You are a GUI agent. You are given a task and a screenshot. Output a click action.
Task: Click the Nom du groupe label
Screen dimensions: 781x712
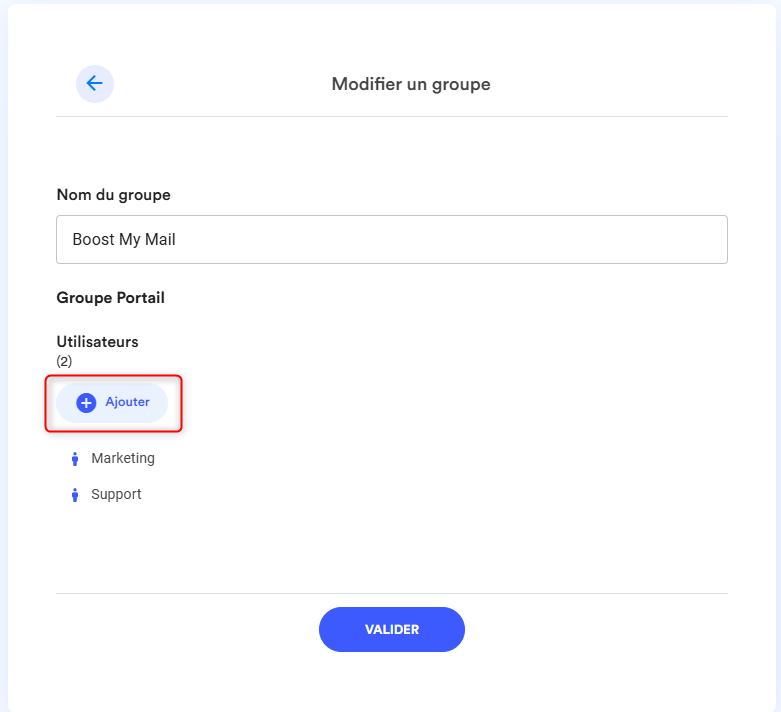point(113,194)
